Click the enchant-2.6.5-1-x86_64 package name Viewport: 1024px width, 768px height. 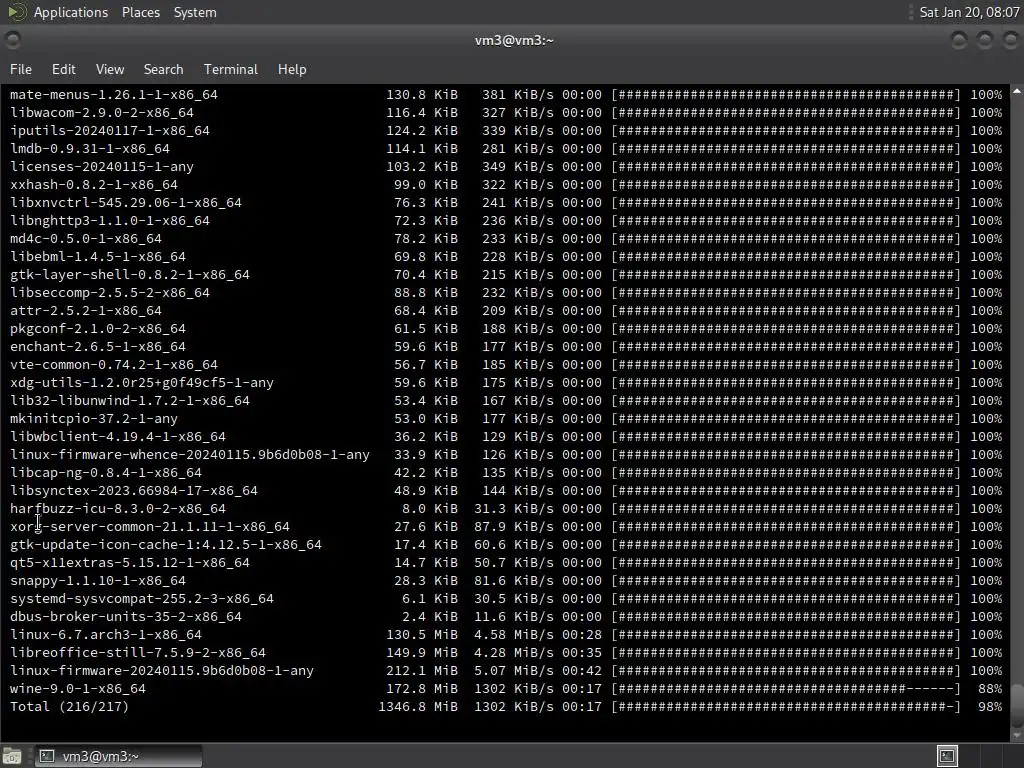tap(98, 347)
